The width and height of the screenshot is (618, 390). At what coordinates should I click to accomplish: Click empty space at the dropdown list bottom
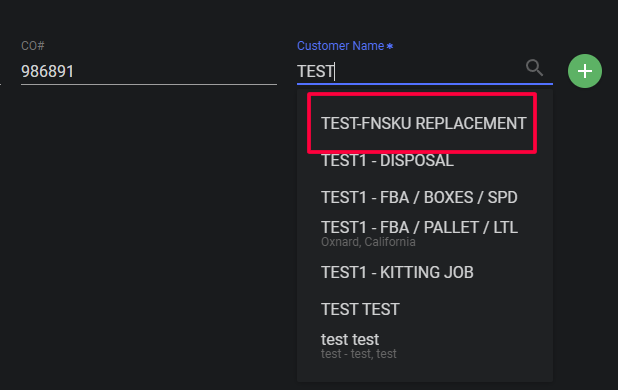coord(425,373)
